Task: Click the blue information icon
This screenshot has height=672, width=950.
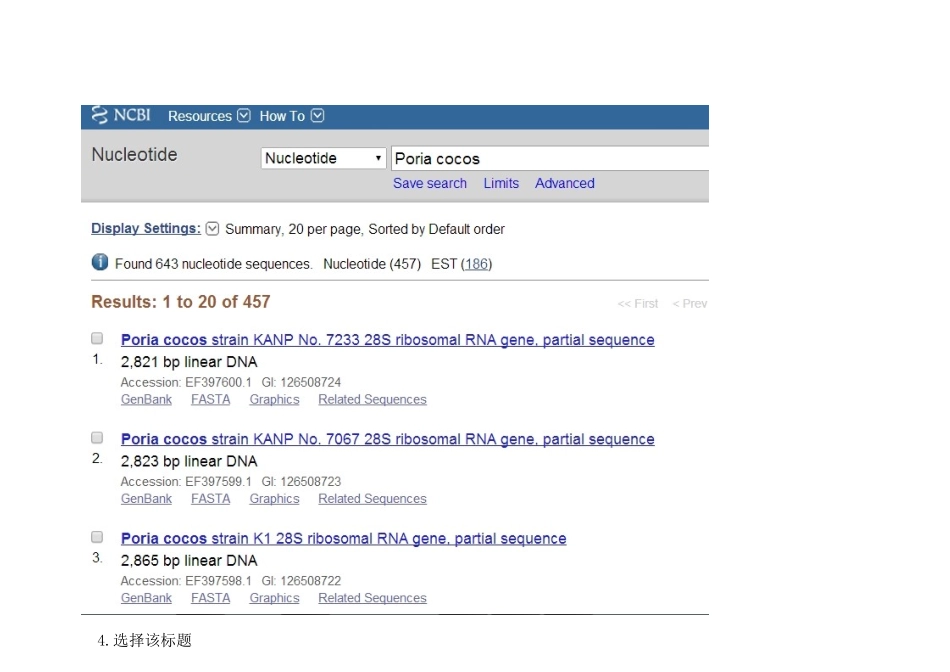Action: pos(100,262)
